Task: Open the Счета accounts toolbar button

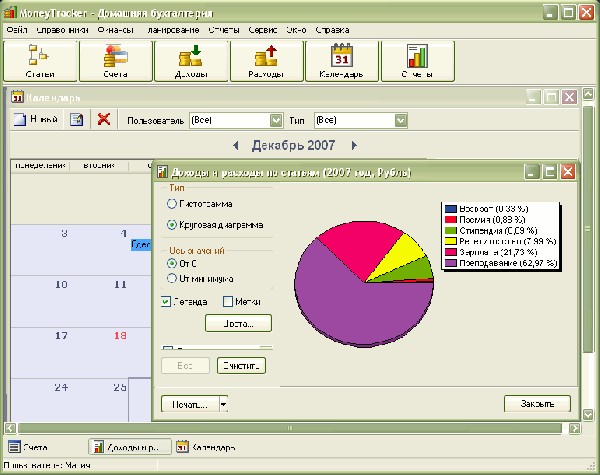Action: 116,62
